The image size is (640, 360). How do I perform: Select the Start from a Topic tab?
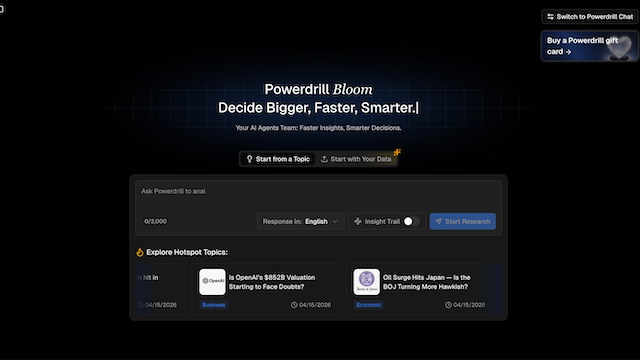click(278, 159)
